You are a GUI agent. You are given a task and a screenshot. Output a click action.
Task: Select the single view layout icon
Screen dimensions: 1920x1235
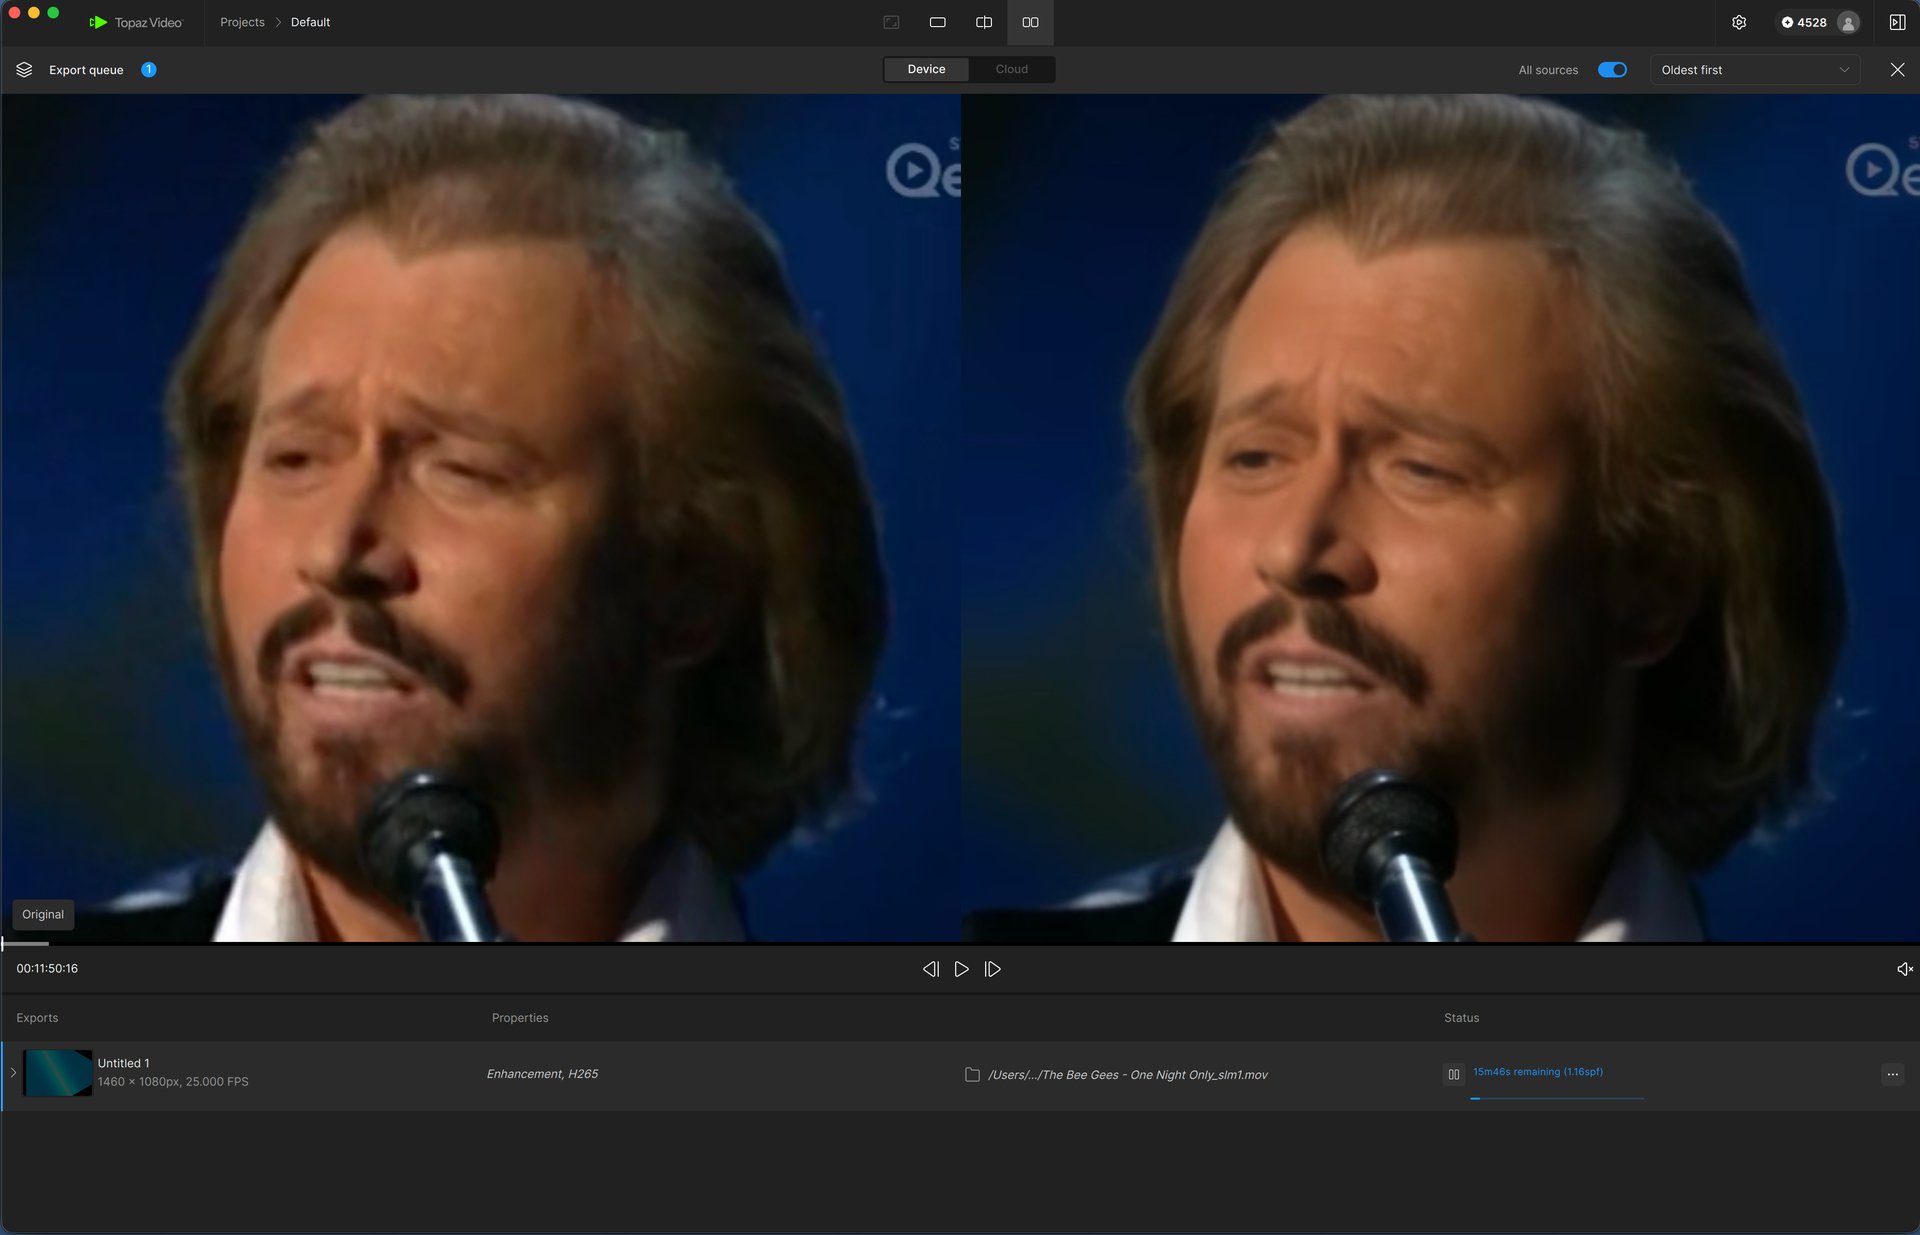pyautogui.click(x=937, y=22)
